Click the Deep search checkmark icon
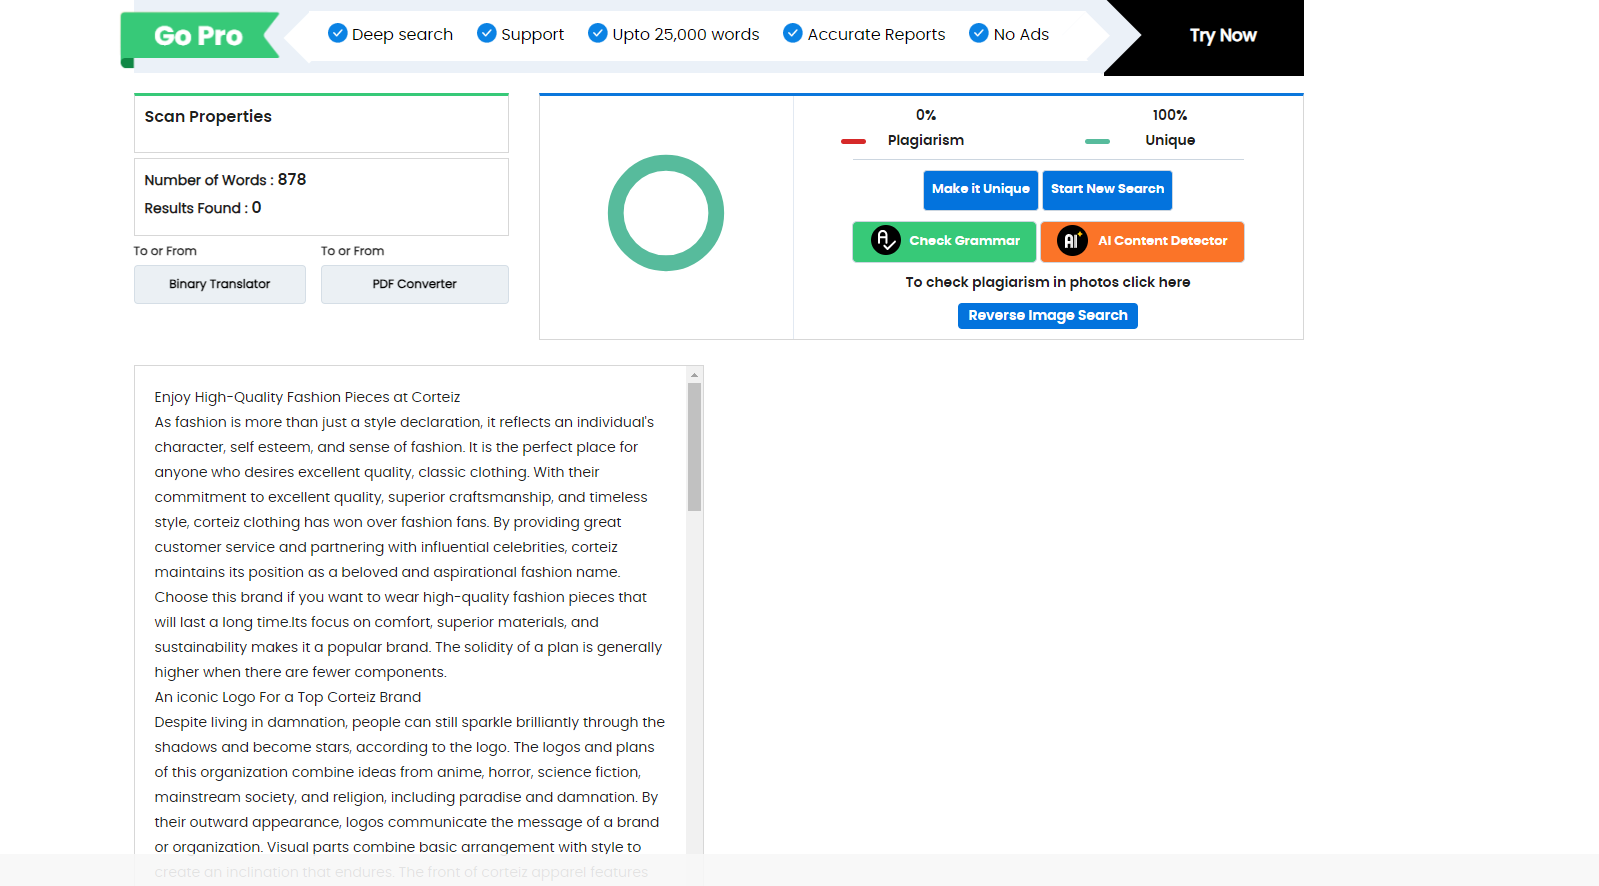This screenshot has height=886, width=1599. click(x=337, y=33)
